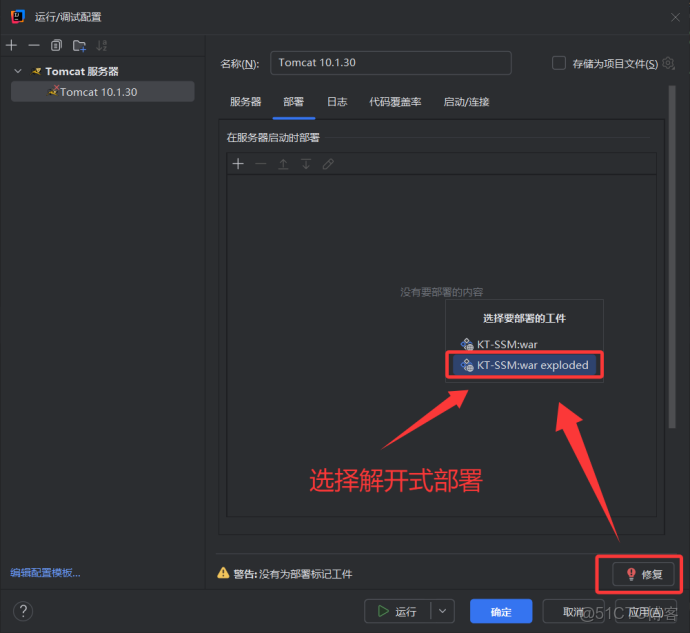Remove the deployment item with minus icon

coord(261,164)
